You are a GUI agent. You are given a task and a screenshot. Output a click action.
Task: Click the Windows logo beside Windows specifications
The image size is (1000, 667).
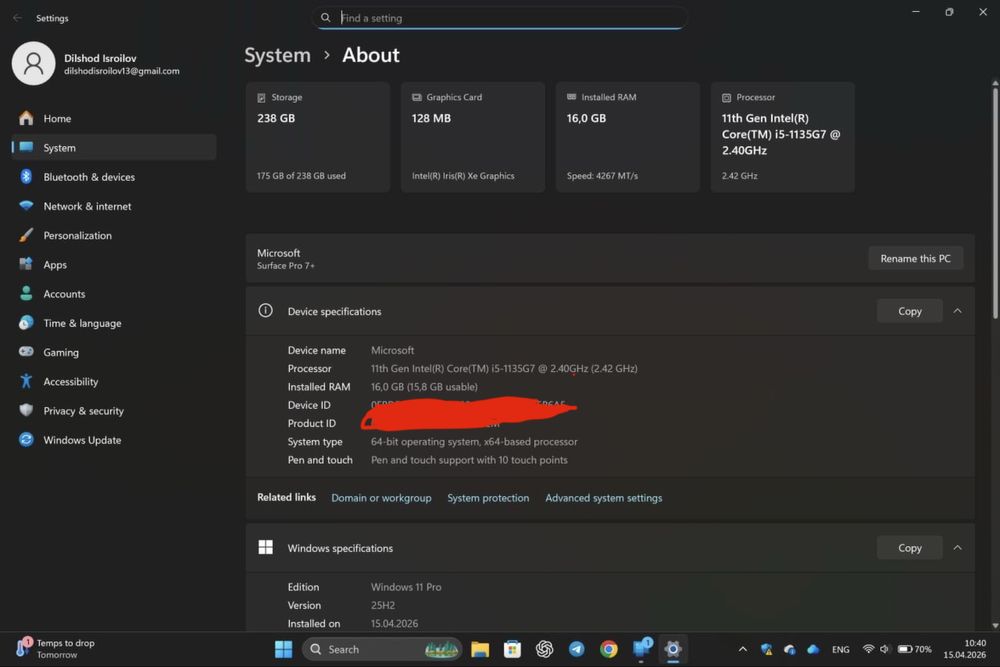click(265, 547)
